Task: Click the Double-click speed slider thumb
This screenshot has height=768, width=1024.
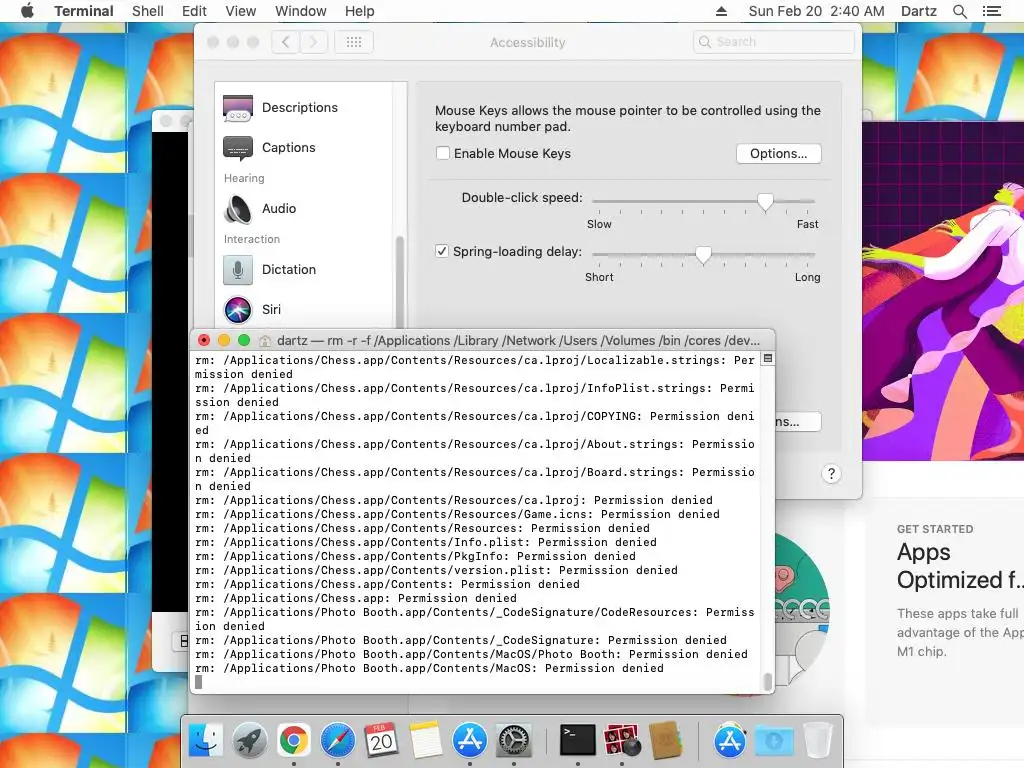Action: tap(765, 202)
